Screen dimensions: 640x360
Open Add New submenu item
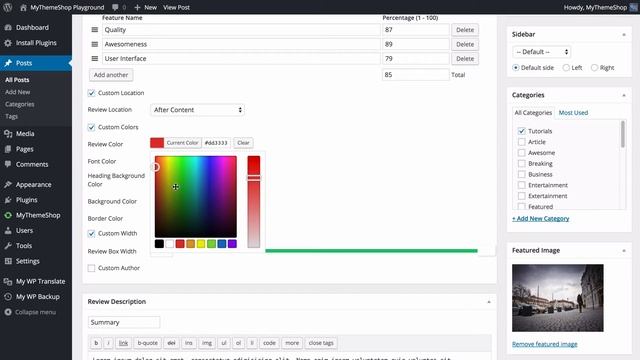[x=18, y=92]
